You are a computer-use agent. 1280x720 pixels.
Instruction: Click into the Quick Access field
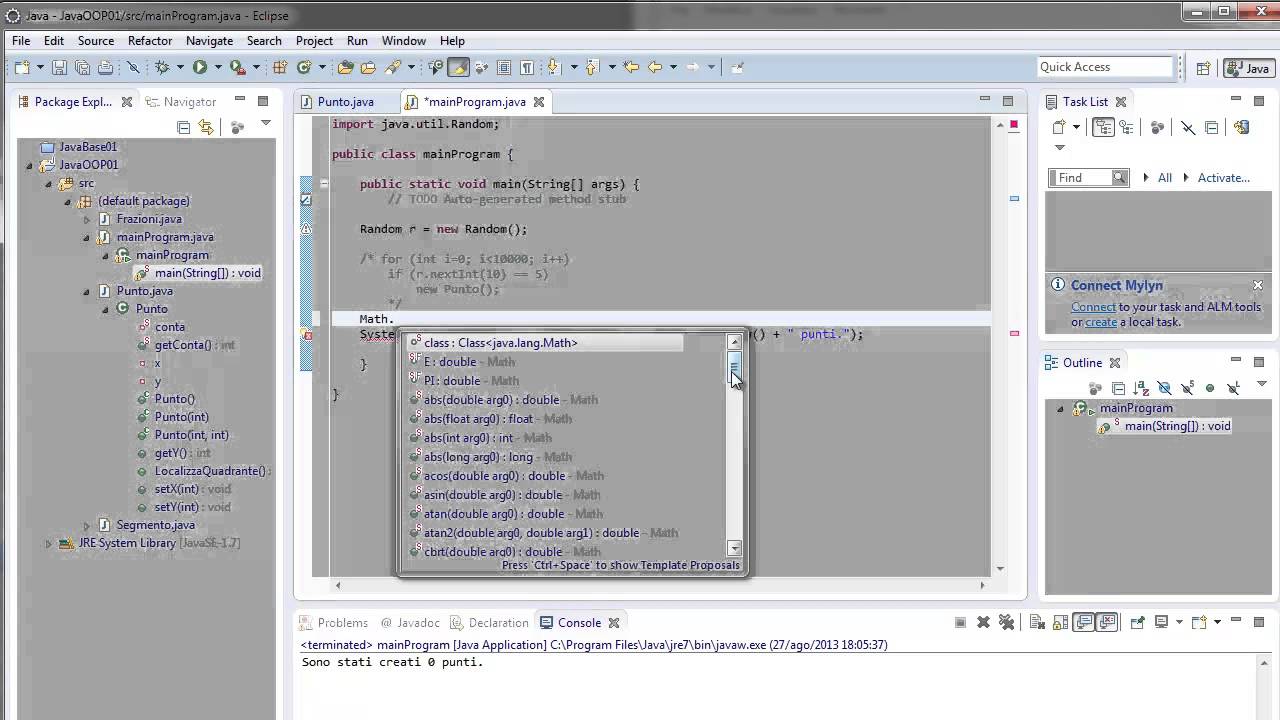coord(1105,67)
